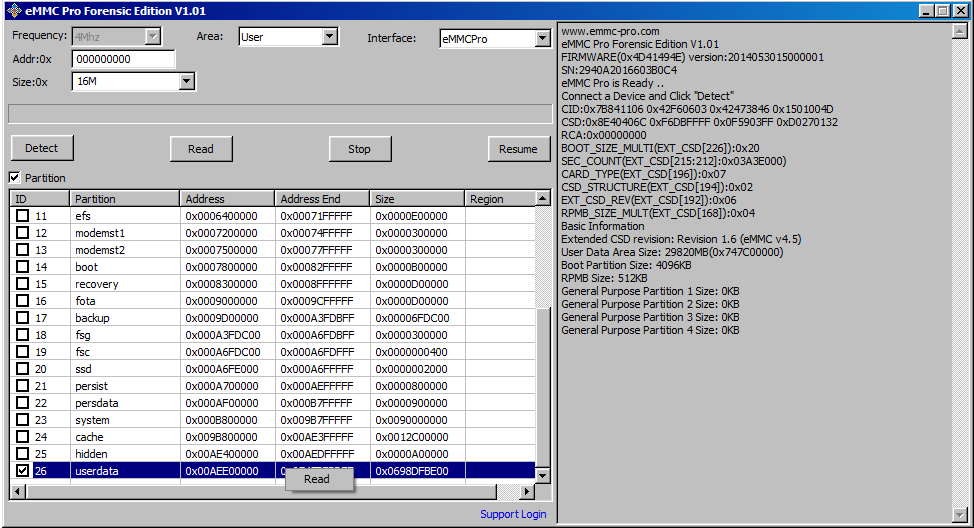974x528 pixels.
Task: Click size cell 0x0012C00000
Action: click(411, 437)
